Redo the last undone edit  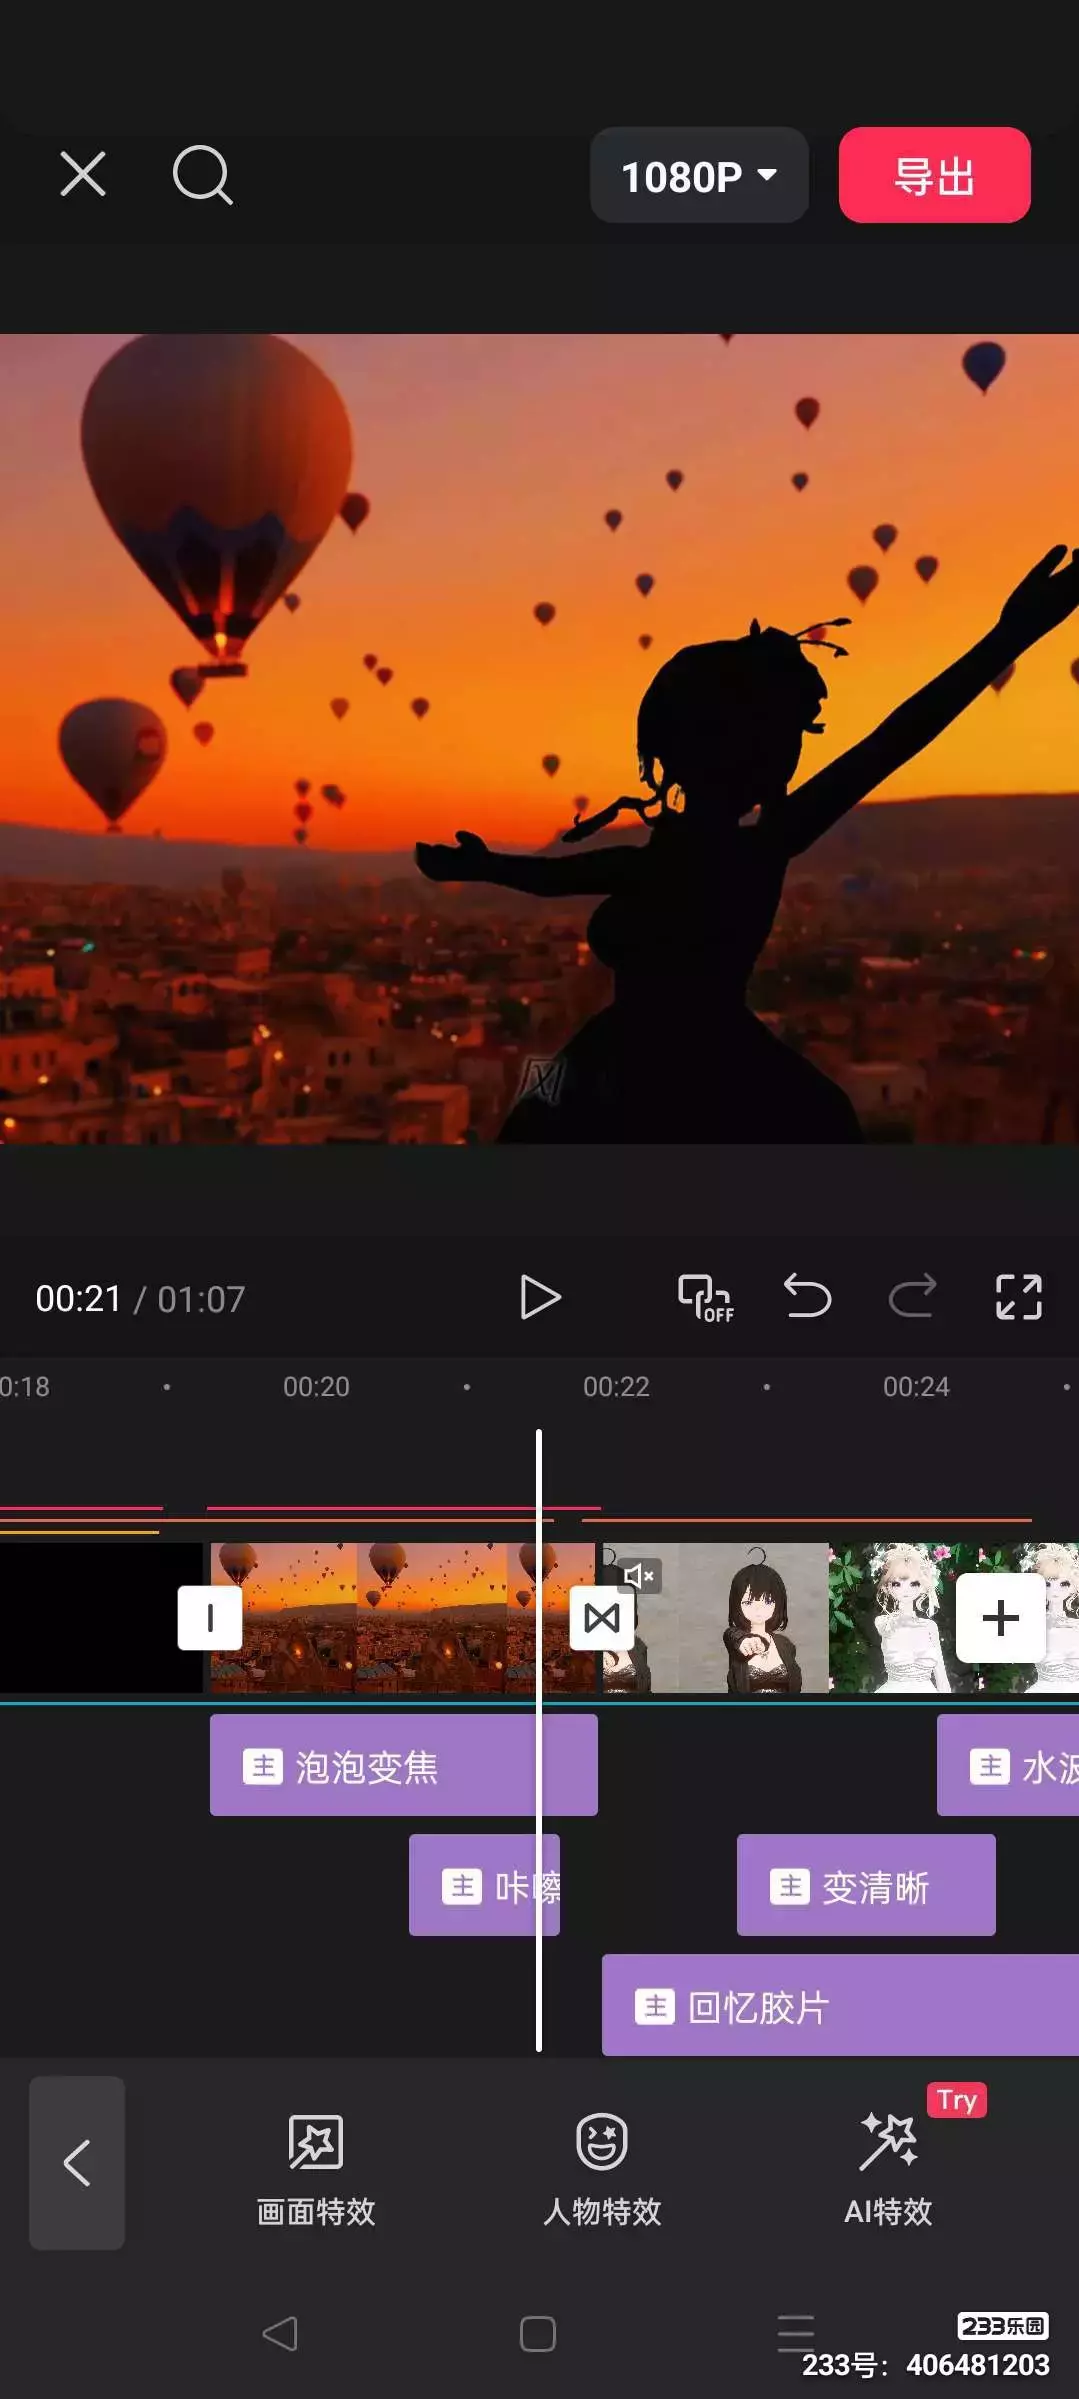pyautogui.click(x=912, y=1297)
